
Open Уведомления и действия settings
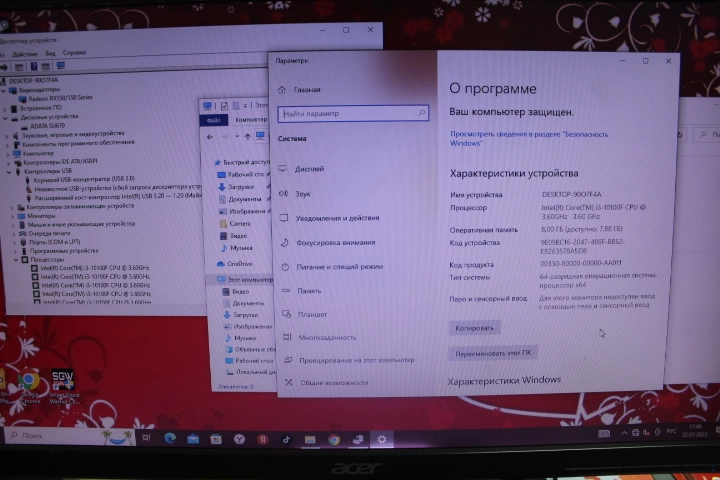[329, 218]
